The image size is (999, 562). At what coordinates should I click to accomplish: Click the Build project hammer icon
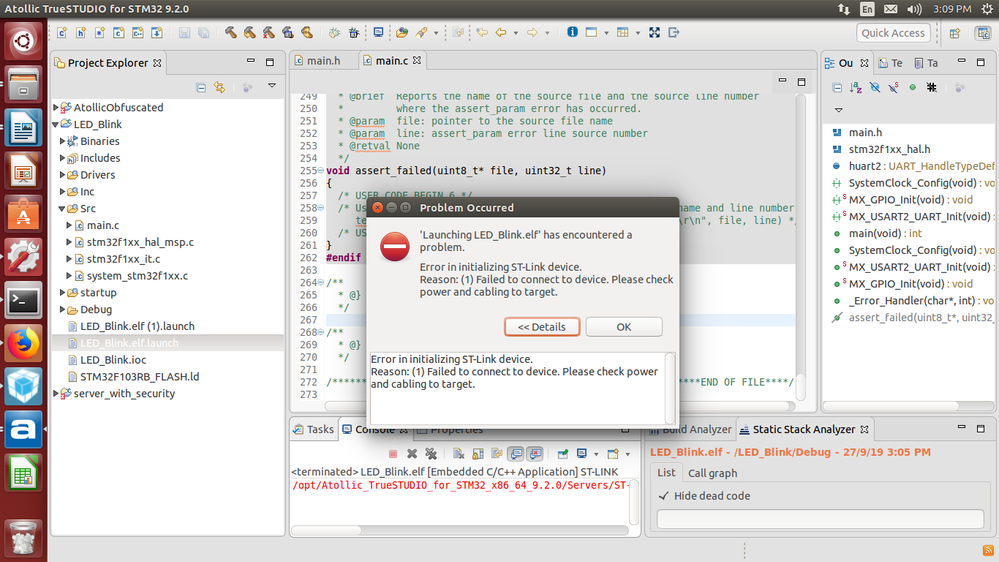231,32
